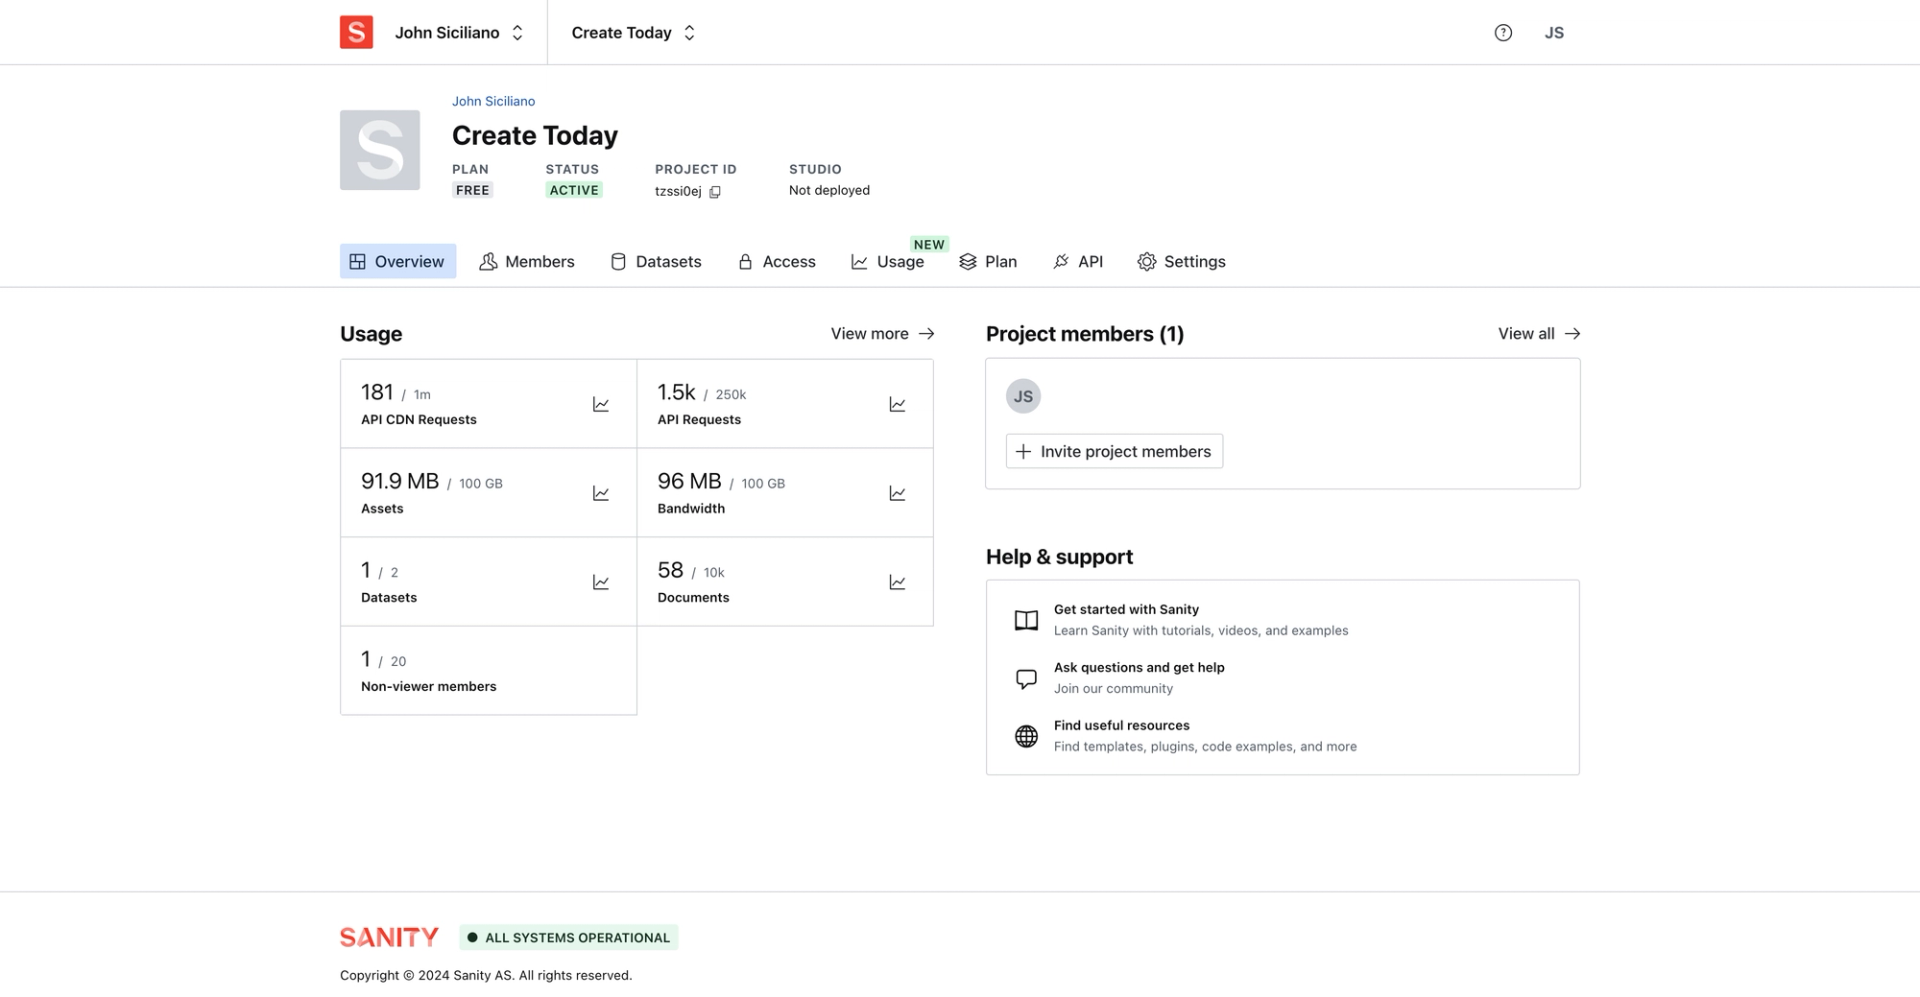This screenshot has width=1920, height=997.
Task: Select the Overview tab
Action: [x=398, y=261]
